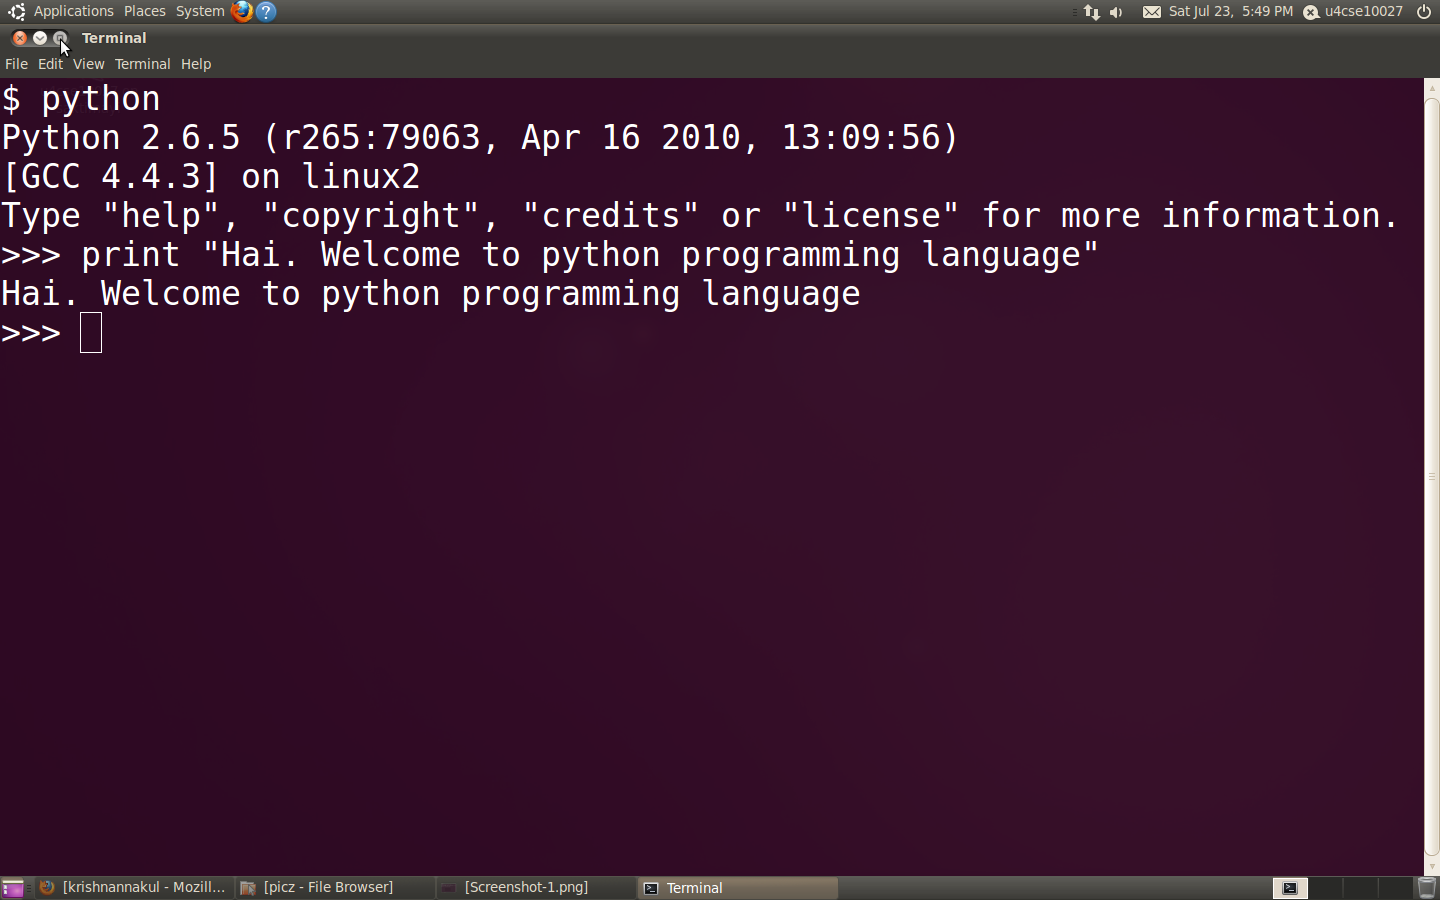1440x900 pixels.
Task: Launch Firefox from the top panel
Action: (x=241, y=11)
